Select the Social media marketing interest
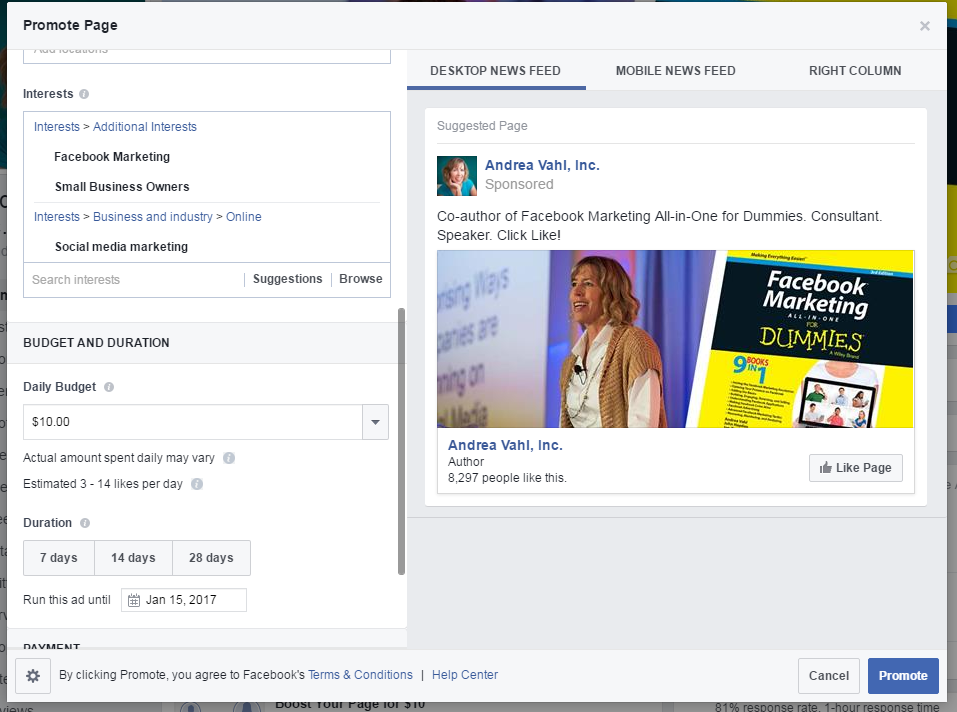 click(x=121, y=246)
